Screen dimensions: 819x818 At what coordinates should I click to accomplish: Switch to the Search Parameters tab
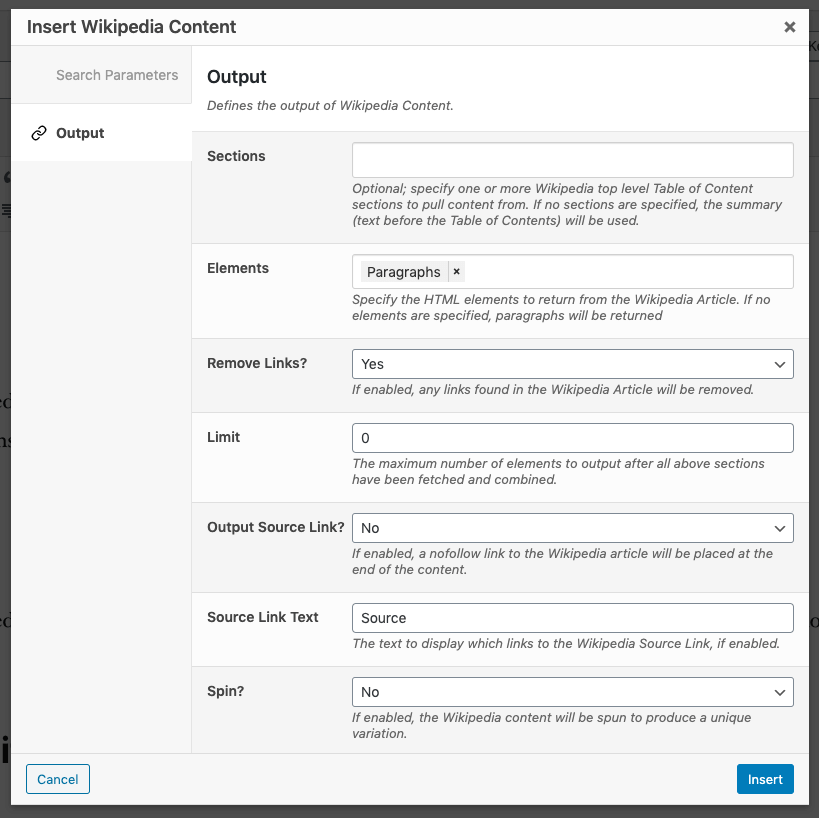point(101,75)
